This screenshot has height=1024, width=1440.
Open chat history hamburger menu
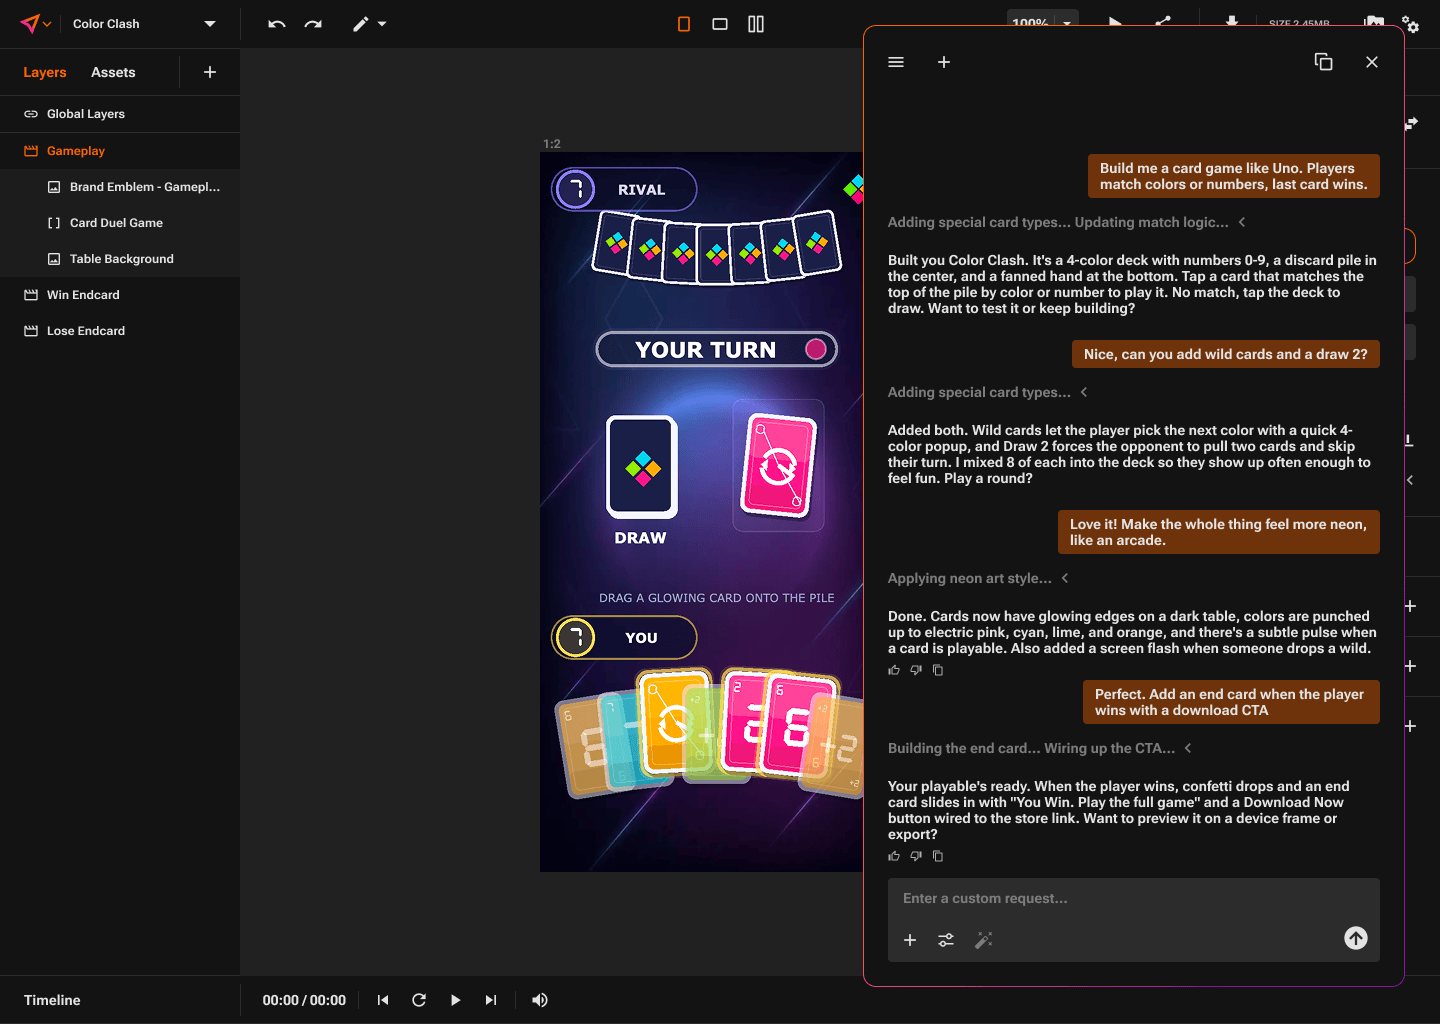point(896,62)
